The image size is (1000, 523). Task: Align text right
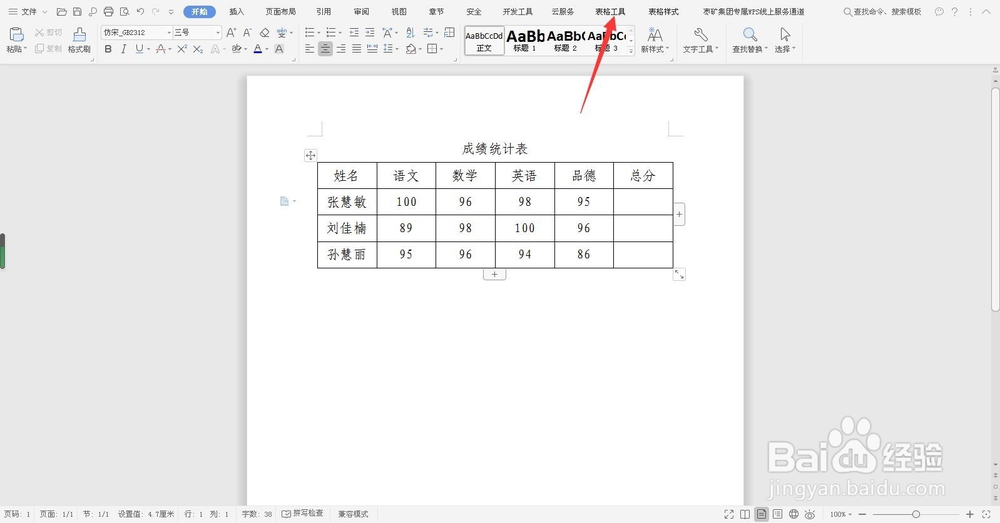tap(341, 49)
